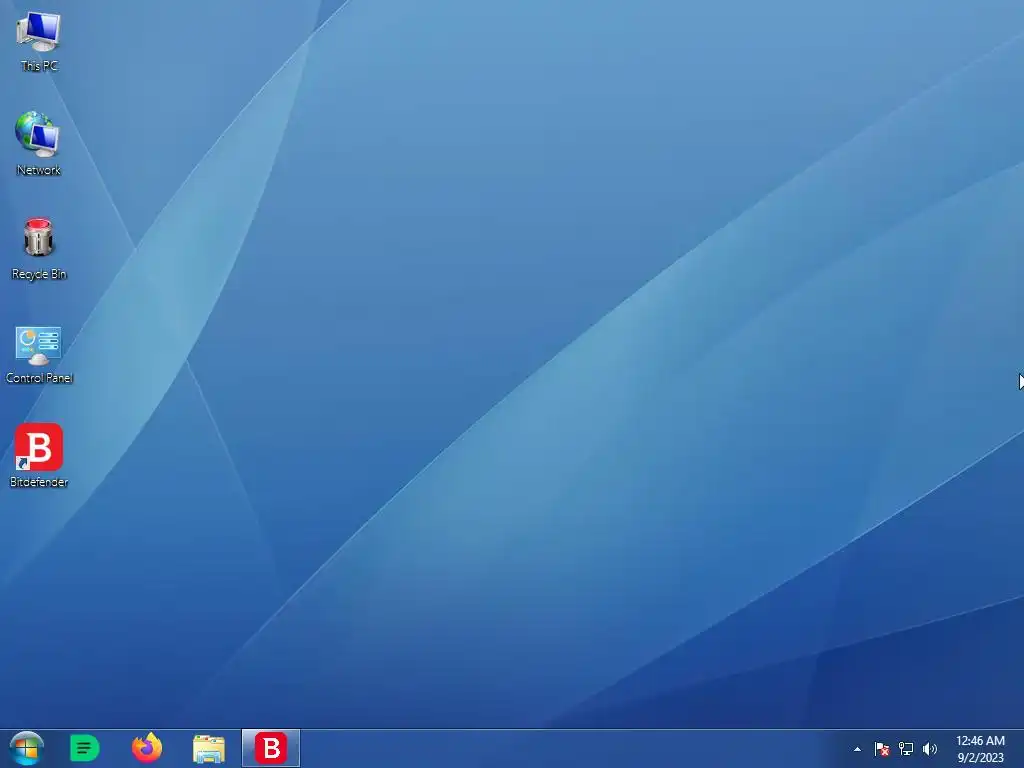Image resolution: width=1024 pixels, height=768 pixels.
Task: Open Action Center flag icon
Action: [882, 749]
